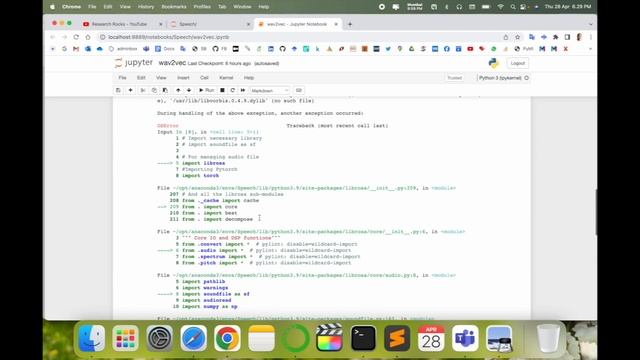Show more bookmarks overflow chevron
The height and width of the screenshot is (360, 640).
click(x=590, y=49)
